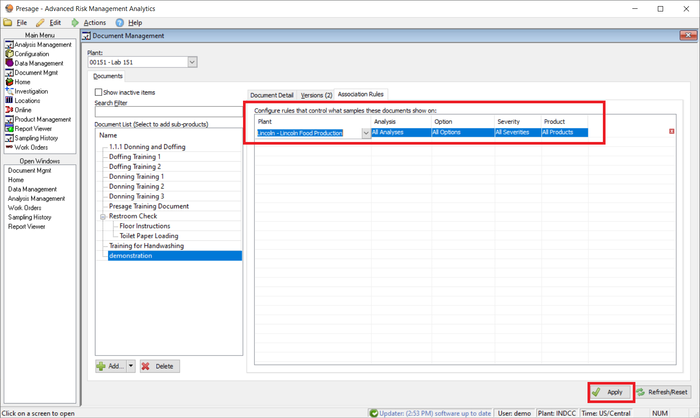700x418 pixels.
Task: Collapse the Restroom Check tree node
Action: 102,216
